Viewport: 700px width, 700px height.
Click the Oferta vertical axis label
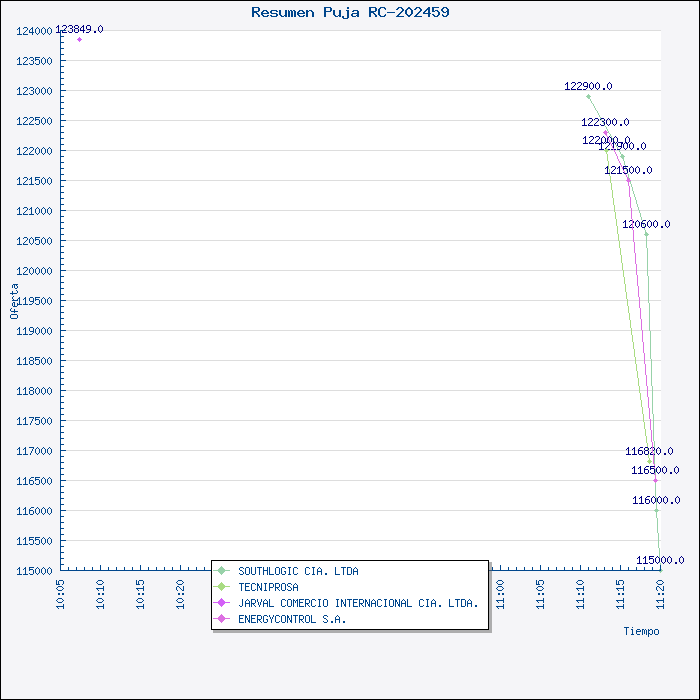coord(14,300)
